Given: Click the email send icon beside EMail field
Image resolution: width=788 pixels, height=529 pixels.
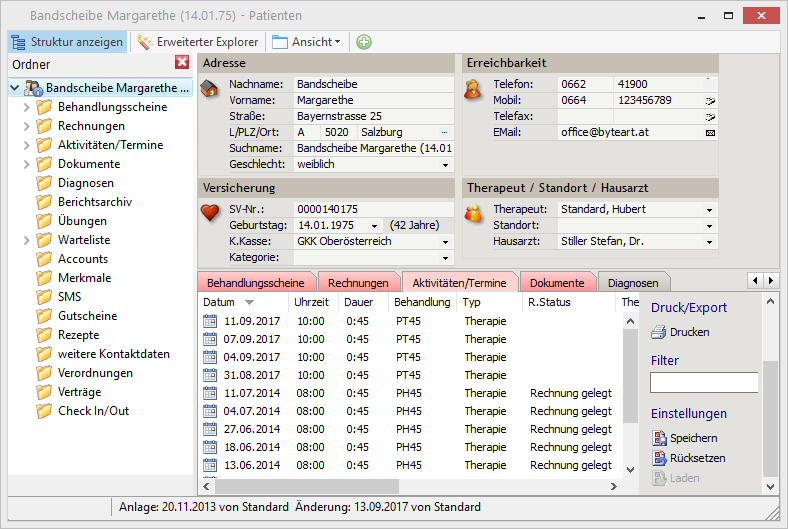Looking at the screenshot, I should pos(710,132).
